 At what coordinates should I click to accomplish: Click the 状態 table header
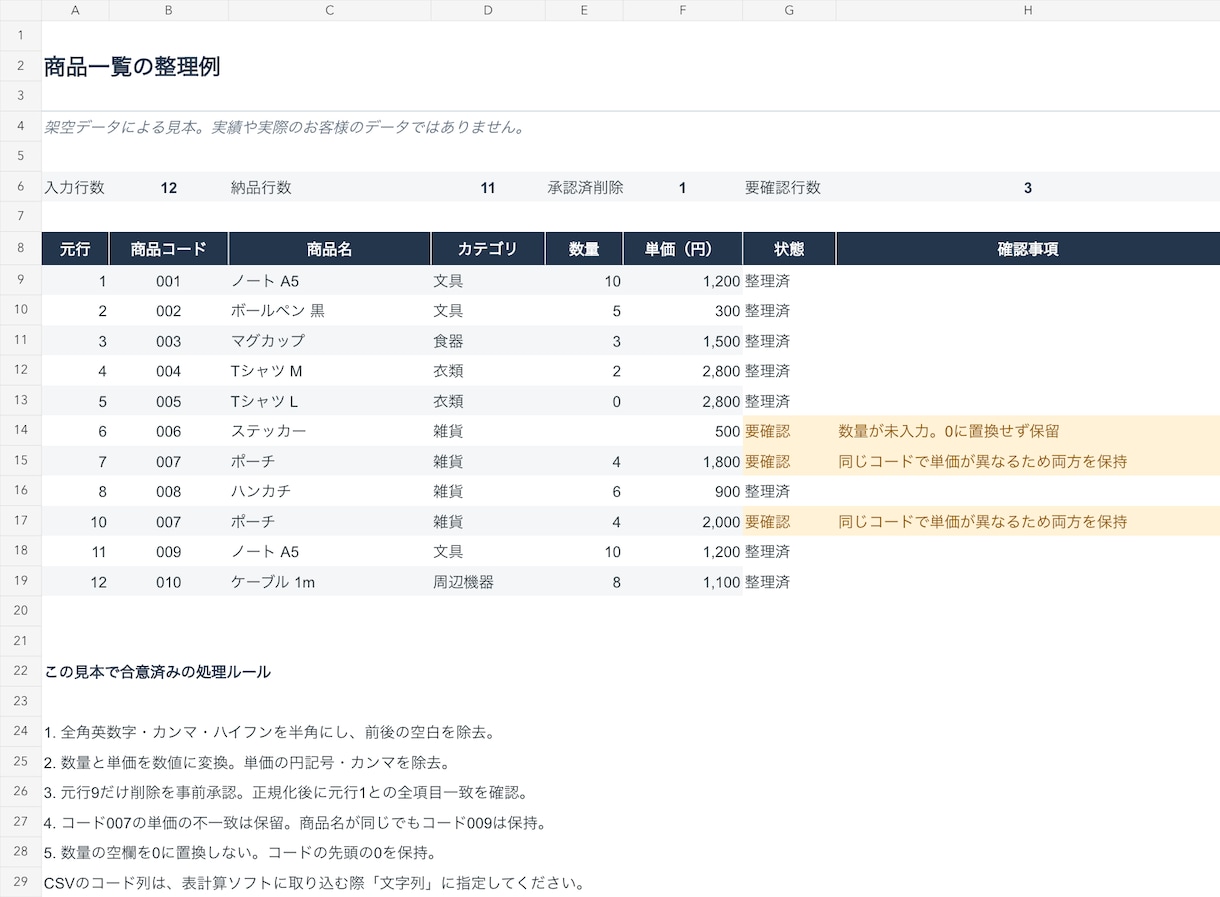click(x=789, y=249)
